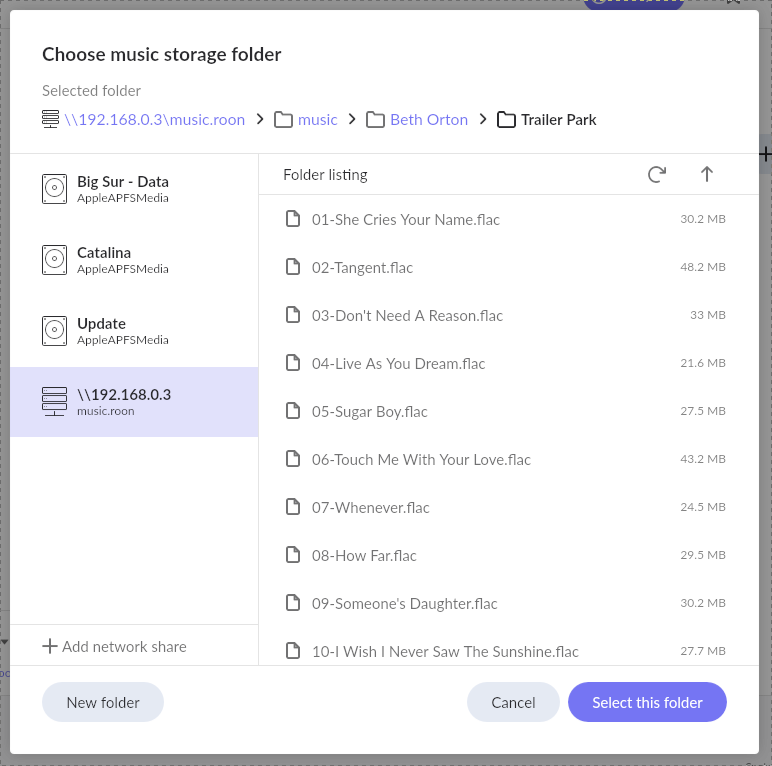This screenshot has height=766, width=772.
Task: Click file icon for 07-Whenever.flac
Action: click(293, 507)
